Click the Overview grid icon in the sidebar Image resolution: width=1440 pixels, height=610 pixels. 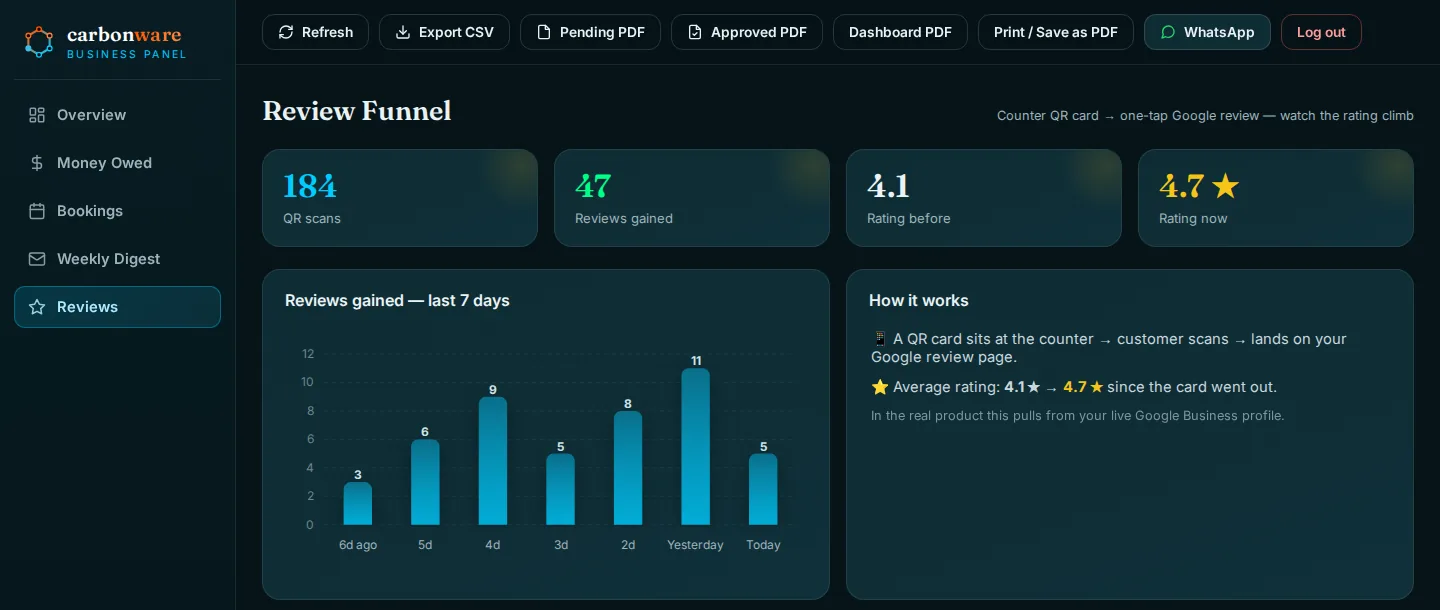pos(37,115)
